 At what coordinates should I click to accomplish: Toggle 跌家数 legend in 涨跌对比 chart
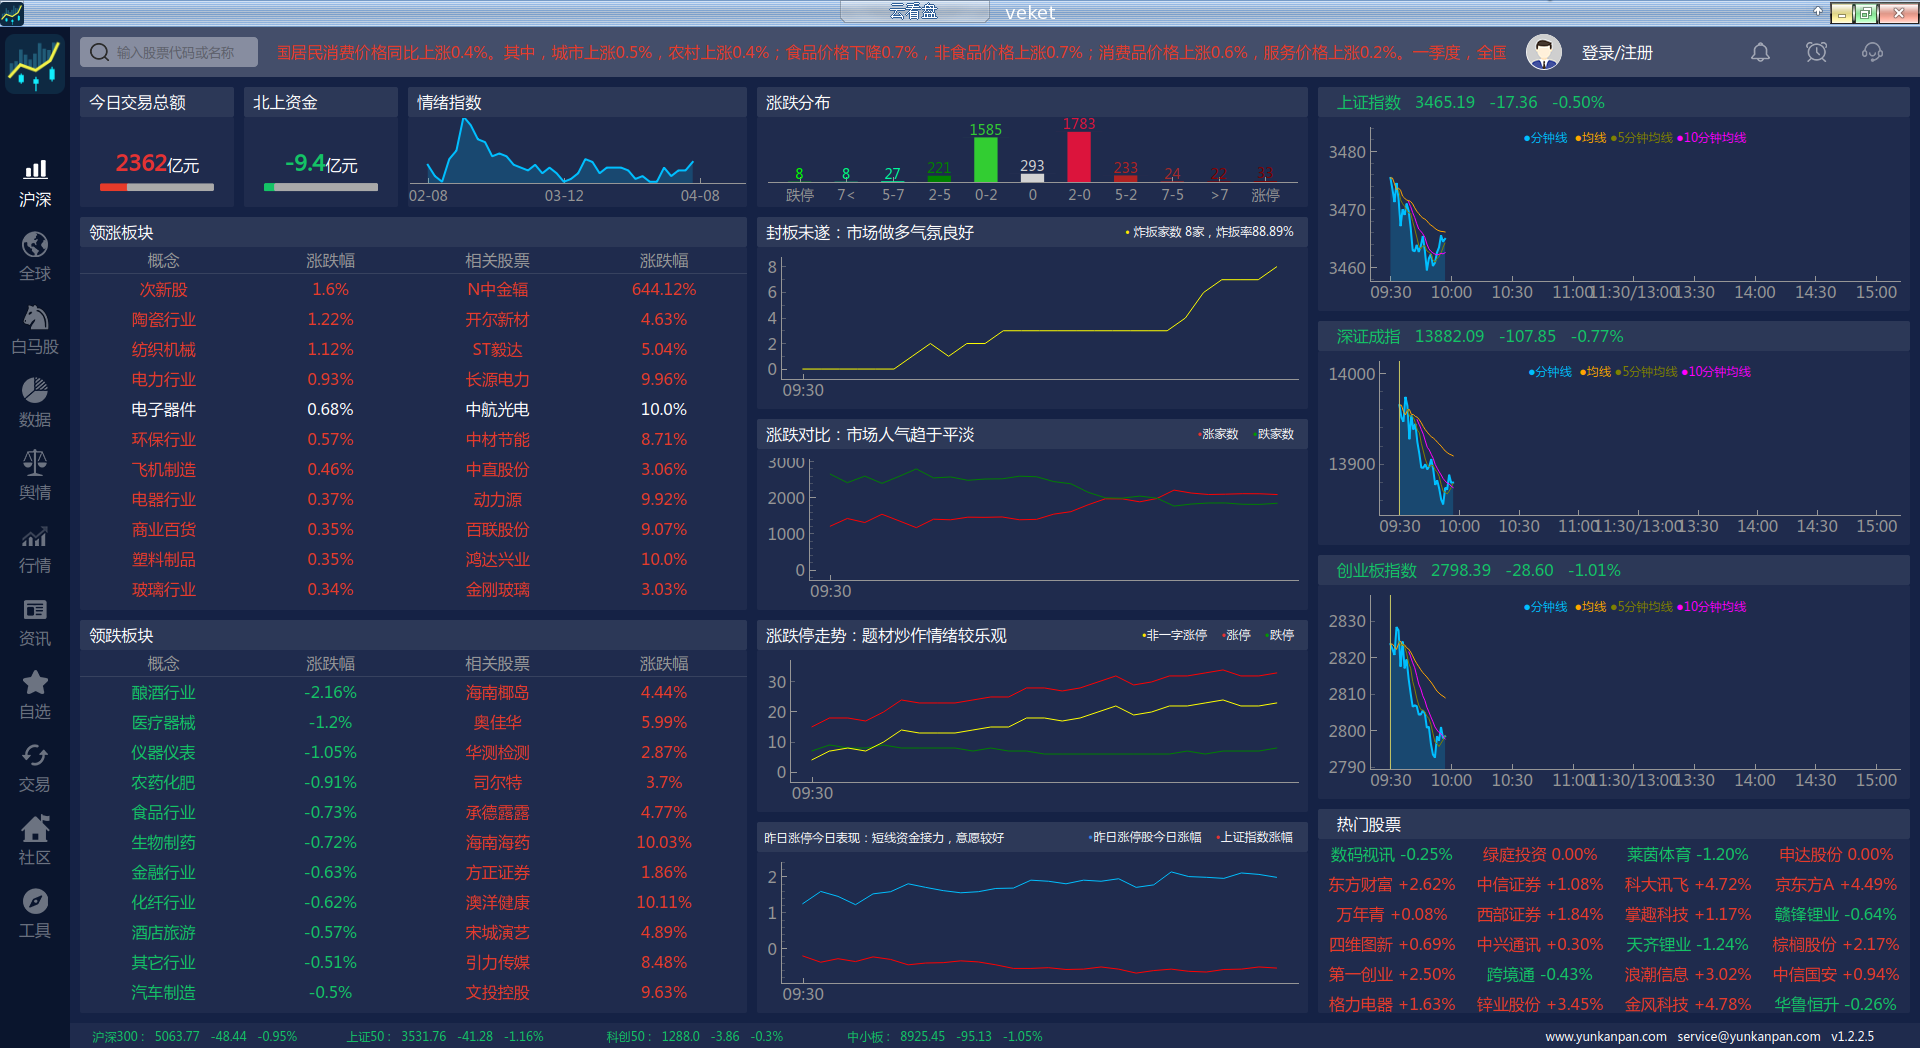(1274, 434)
